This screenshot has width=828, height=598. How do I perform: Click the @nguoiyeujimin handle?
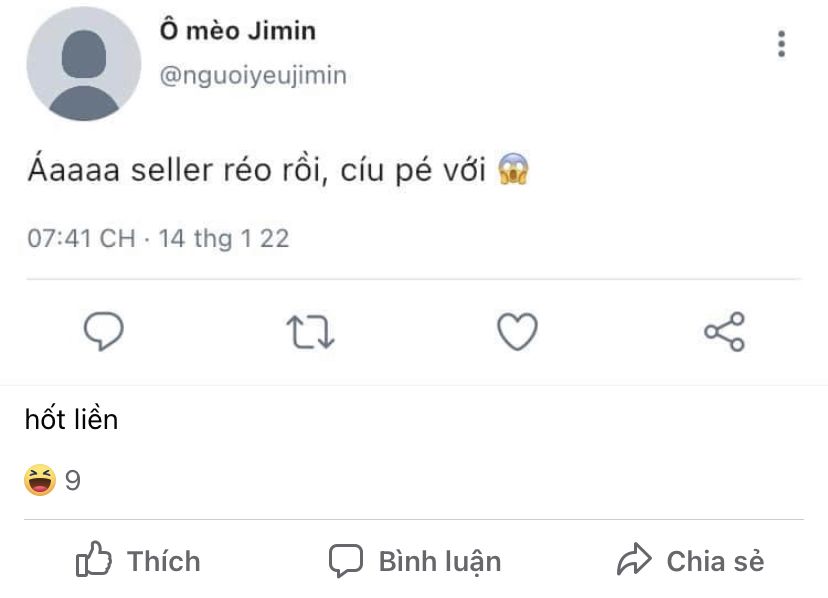[x=253, y=76]
